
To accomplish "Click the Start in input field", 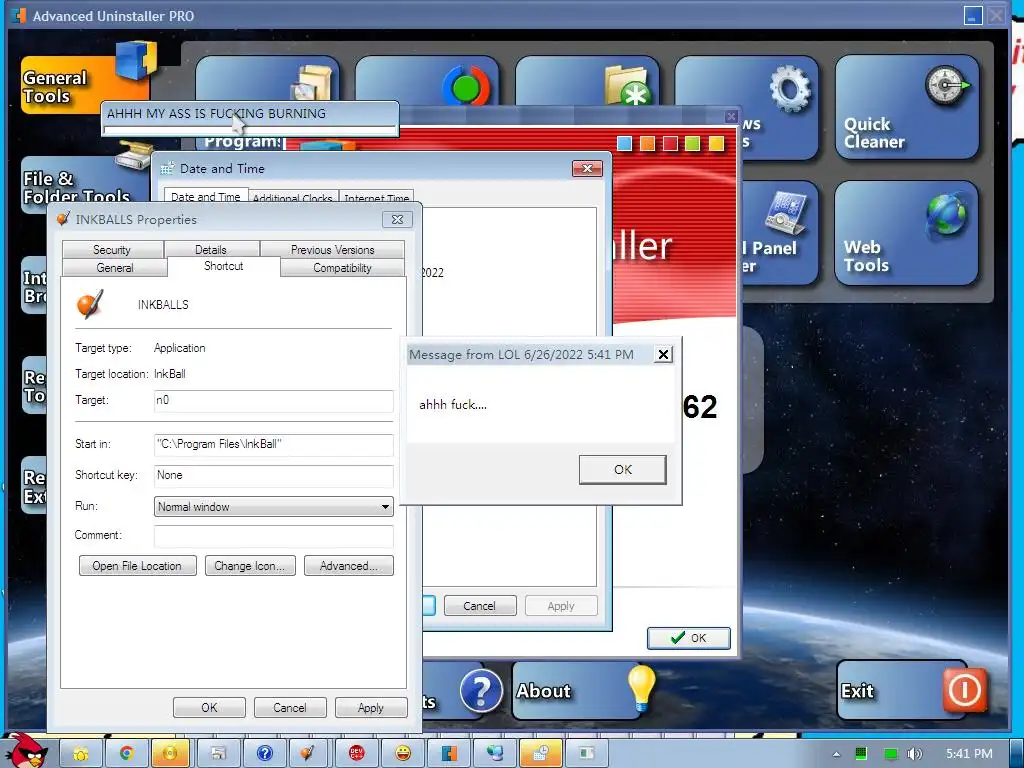I will click(274, 445).
